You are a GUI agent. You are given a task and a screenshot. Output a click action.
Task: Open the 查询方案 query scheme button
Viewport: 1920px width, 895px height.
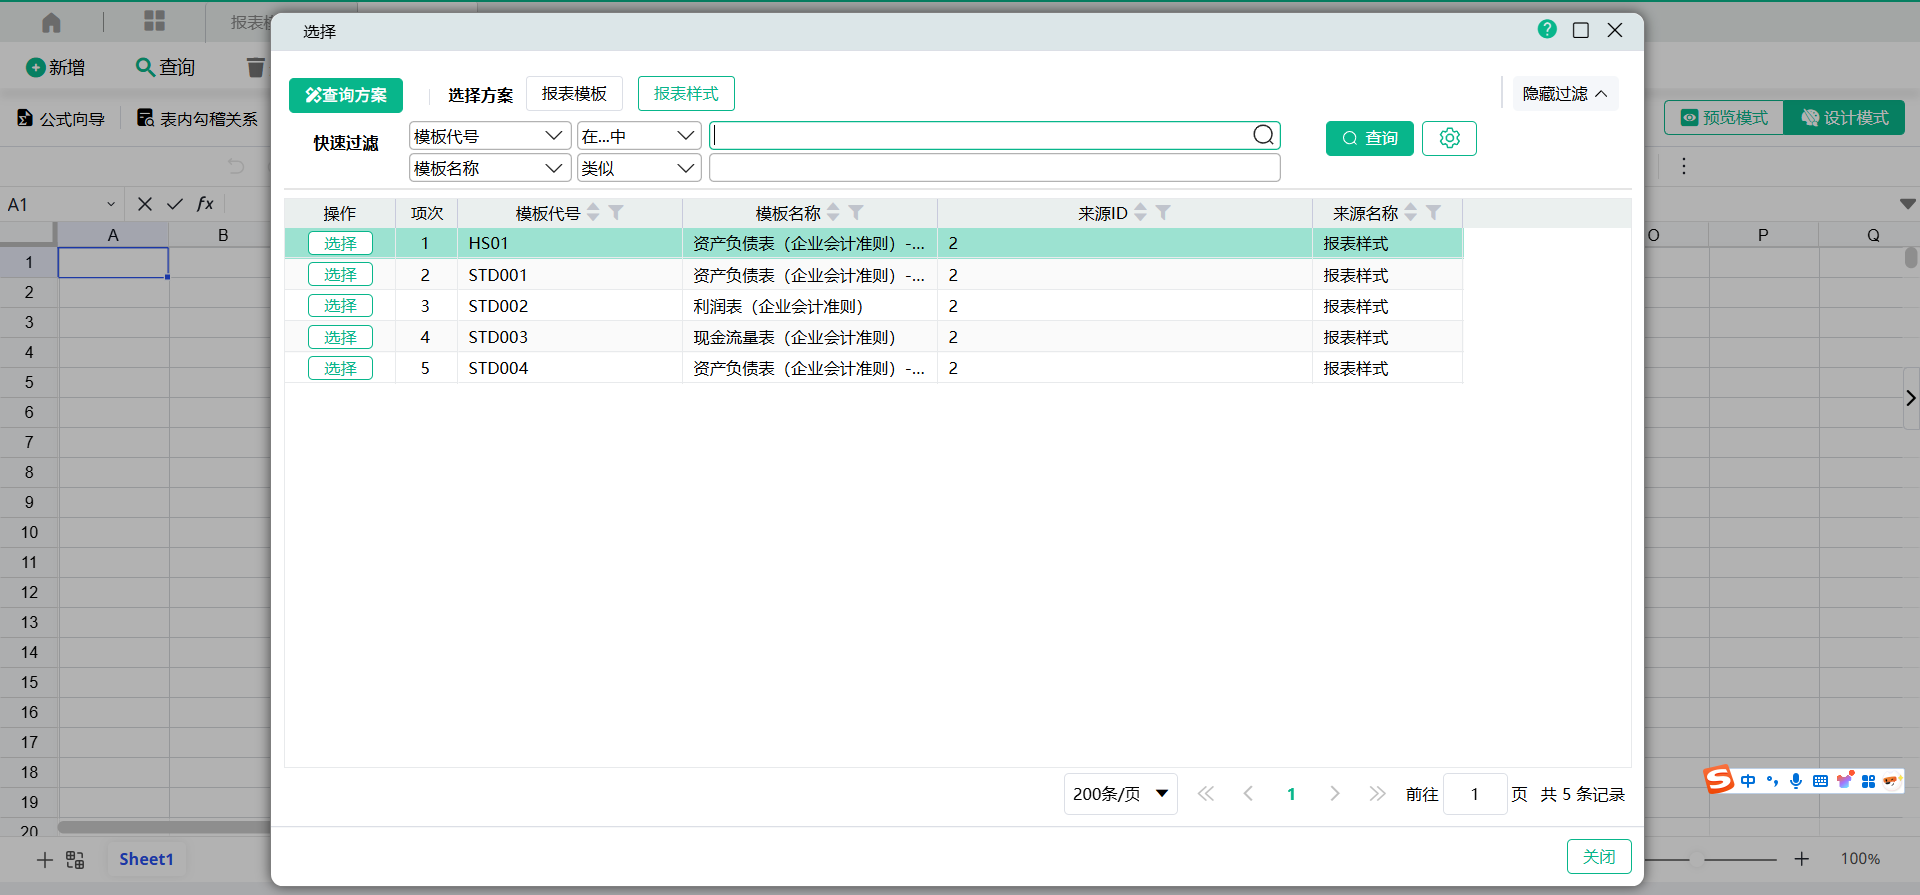pyautogui.click(x=346, y=95)
